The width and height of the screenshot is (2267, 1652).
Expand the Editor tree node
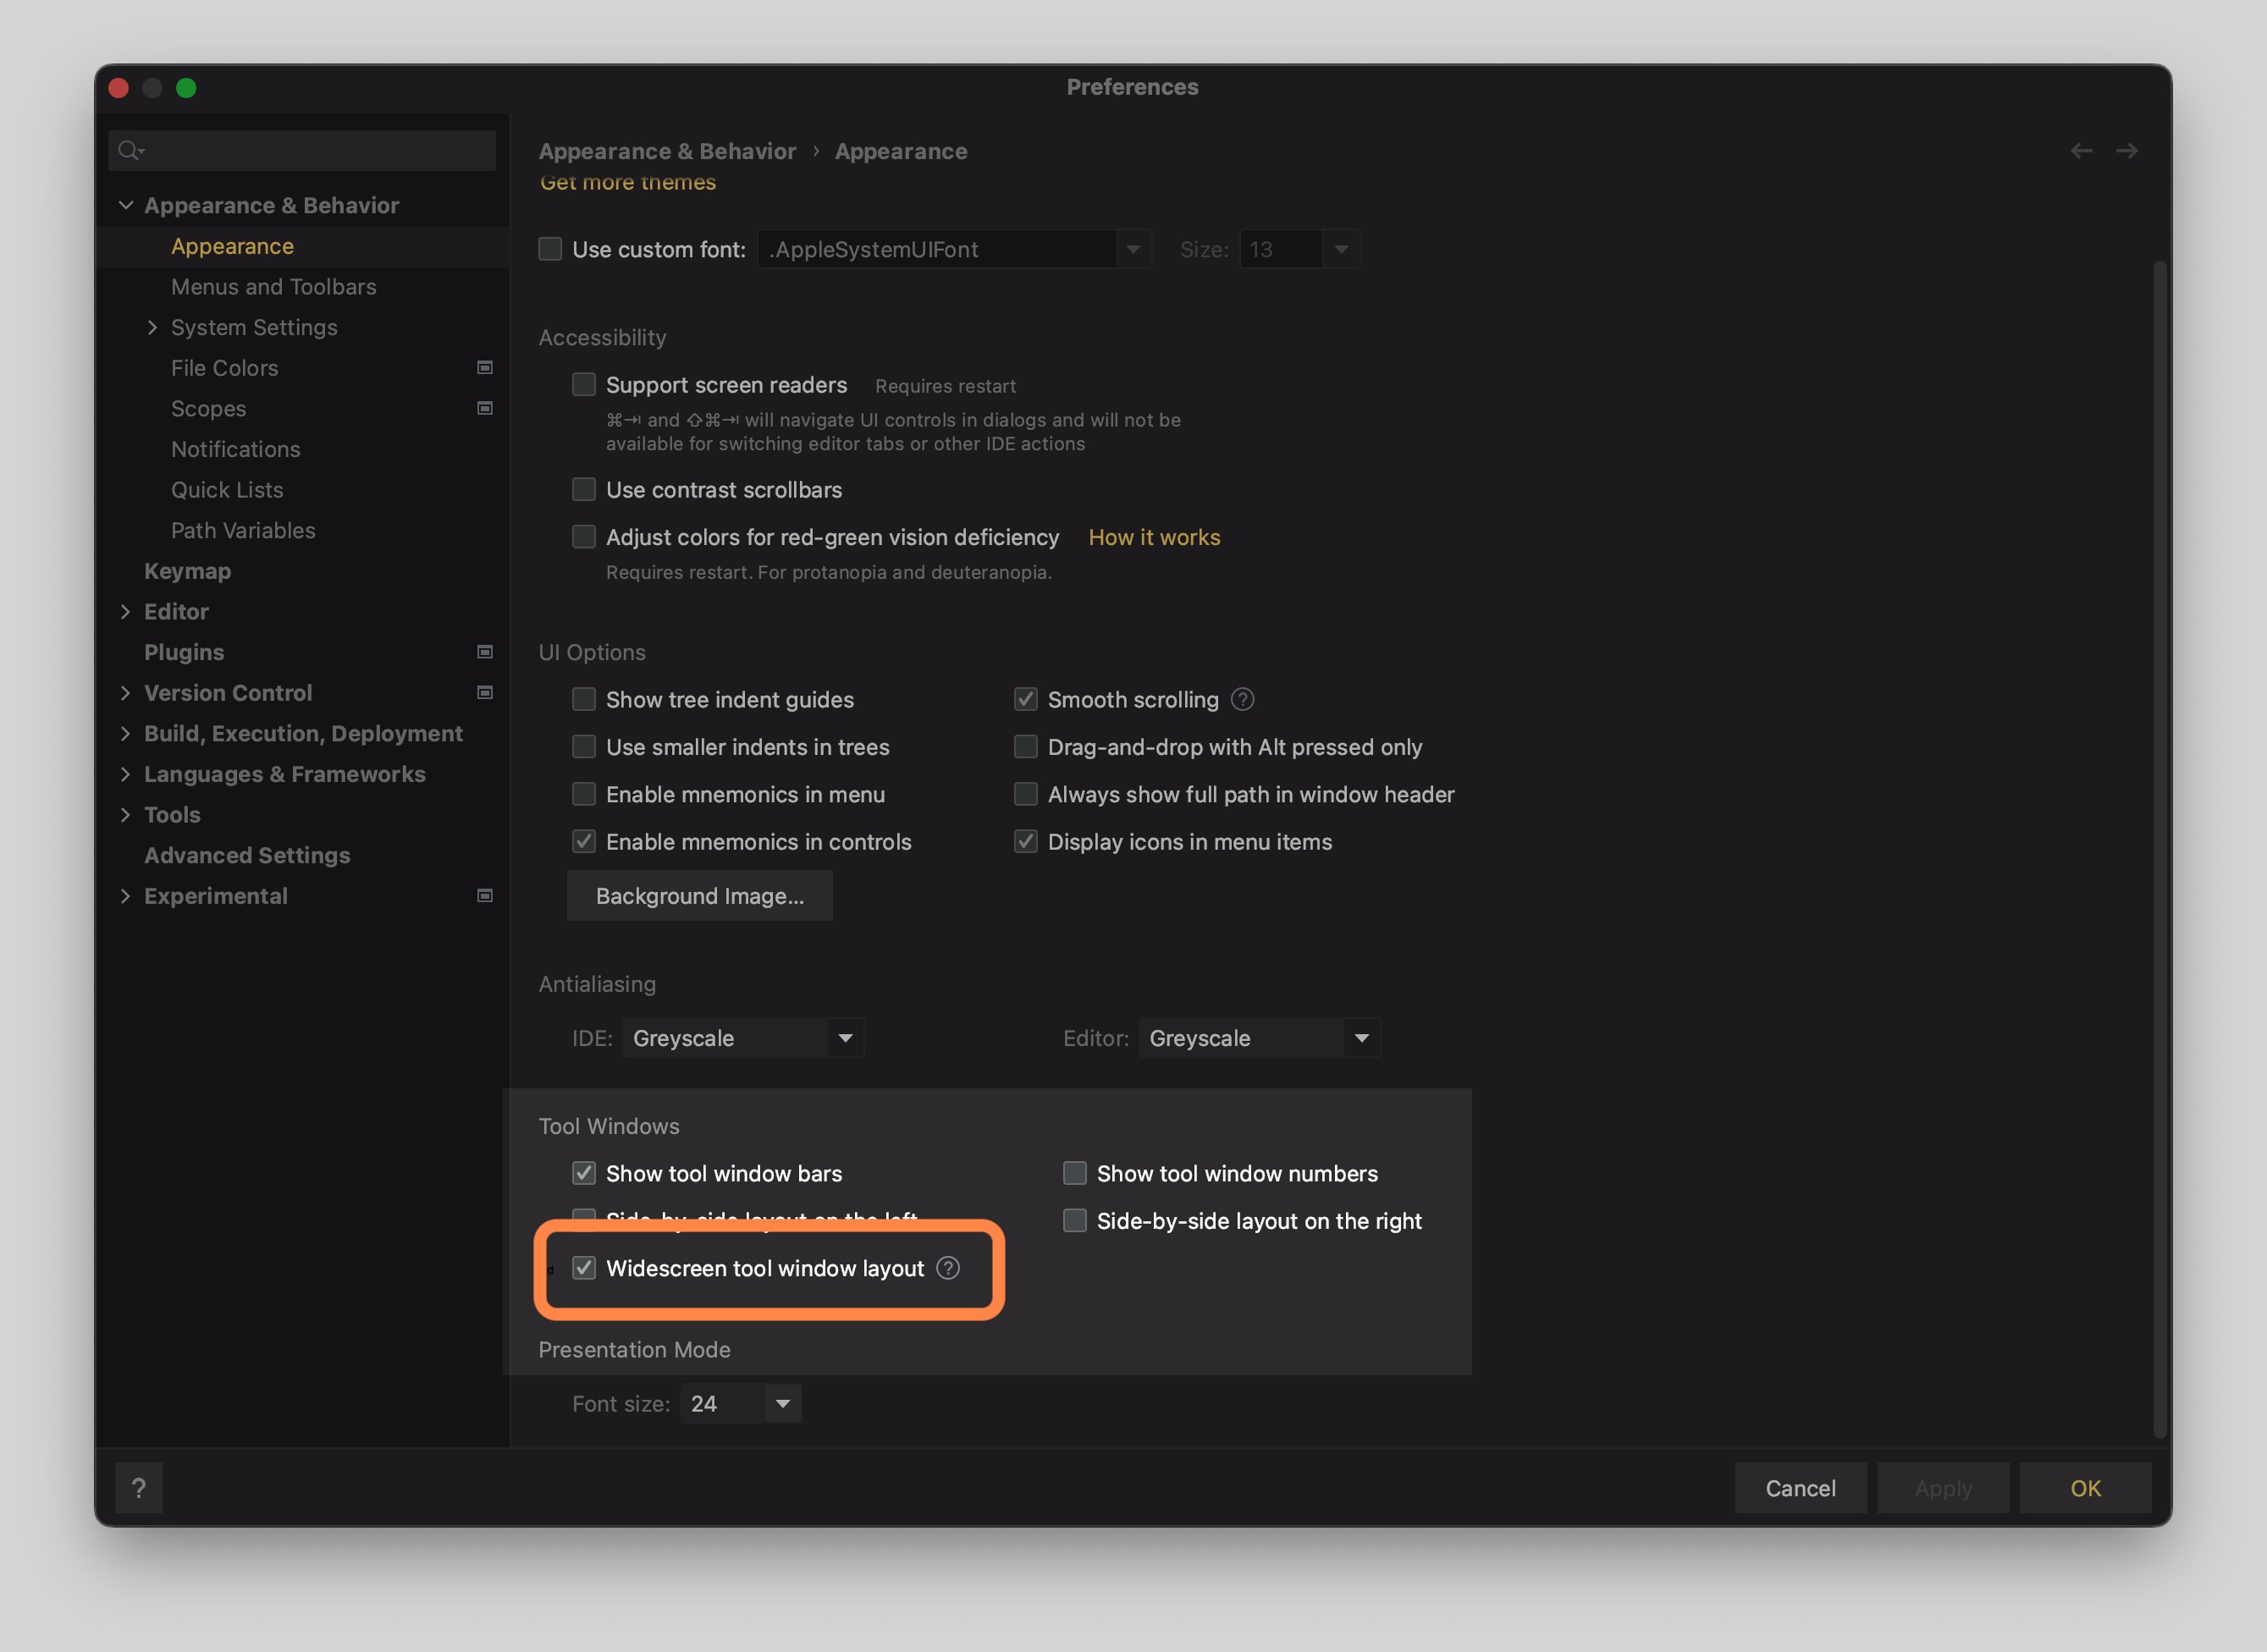pyautogui.click(x=127, y=611)
